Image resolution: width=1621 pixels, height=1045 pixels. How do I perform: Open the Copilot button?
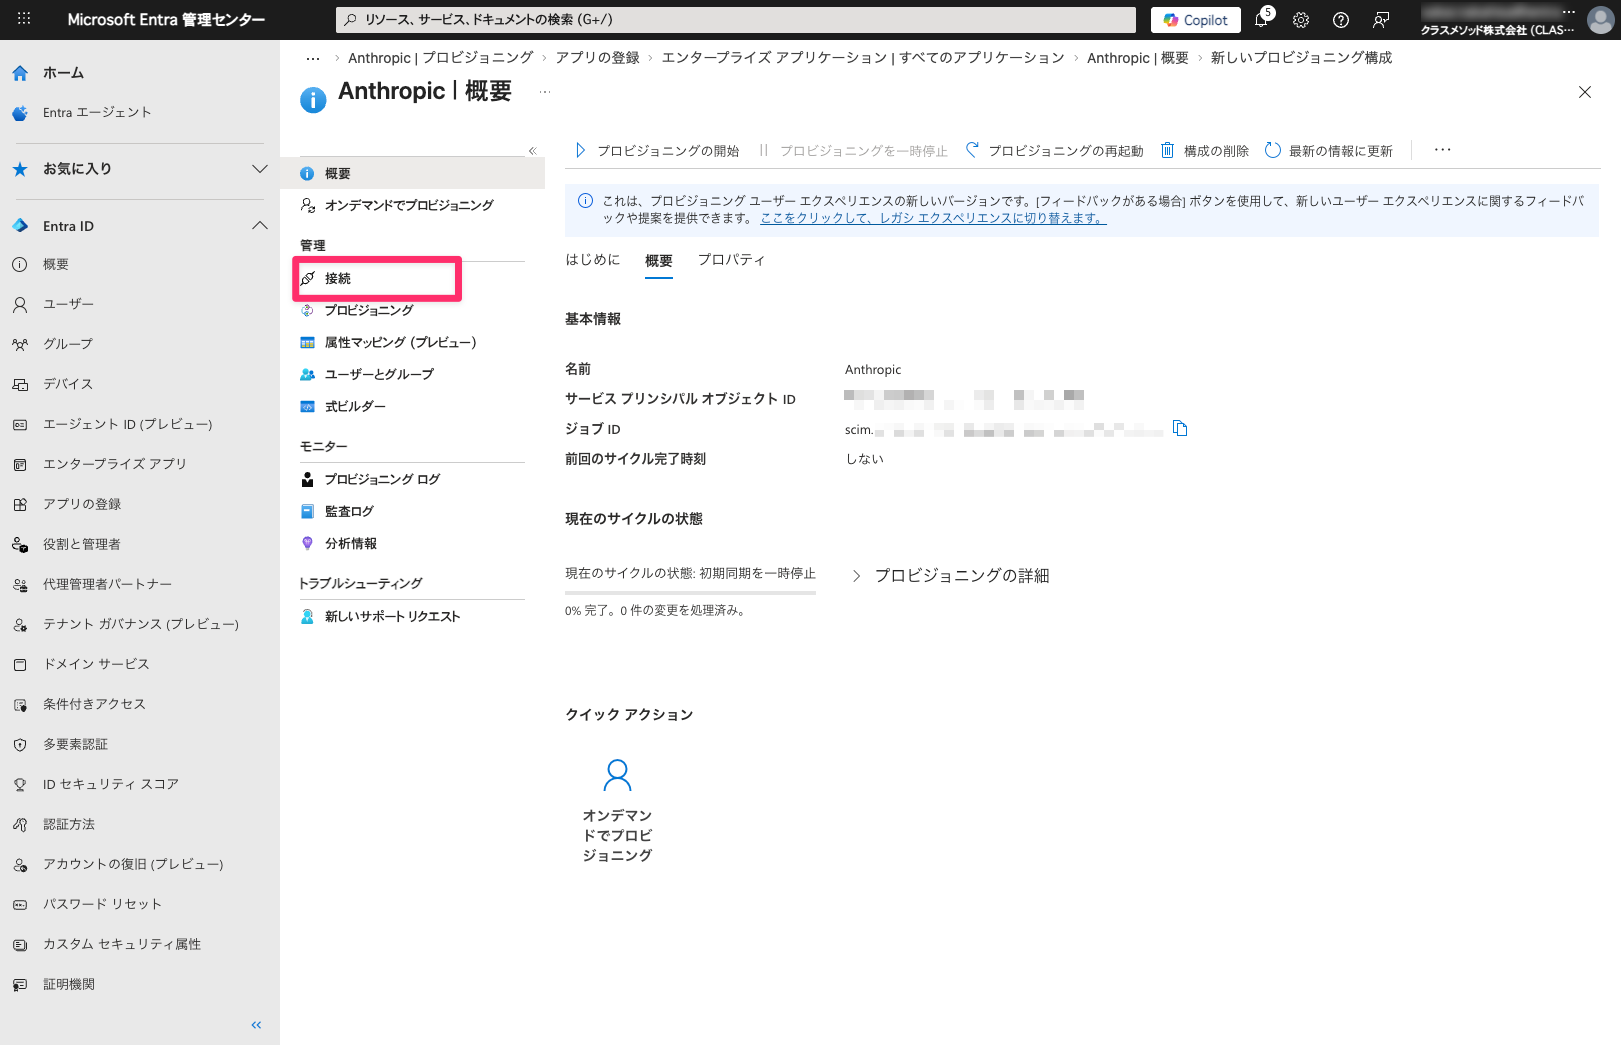(1196, 20)
